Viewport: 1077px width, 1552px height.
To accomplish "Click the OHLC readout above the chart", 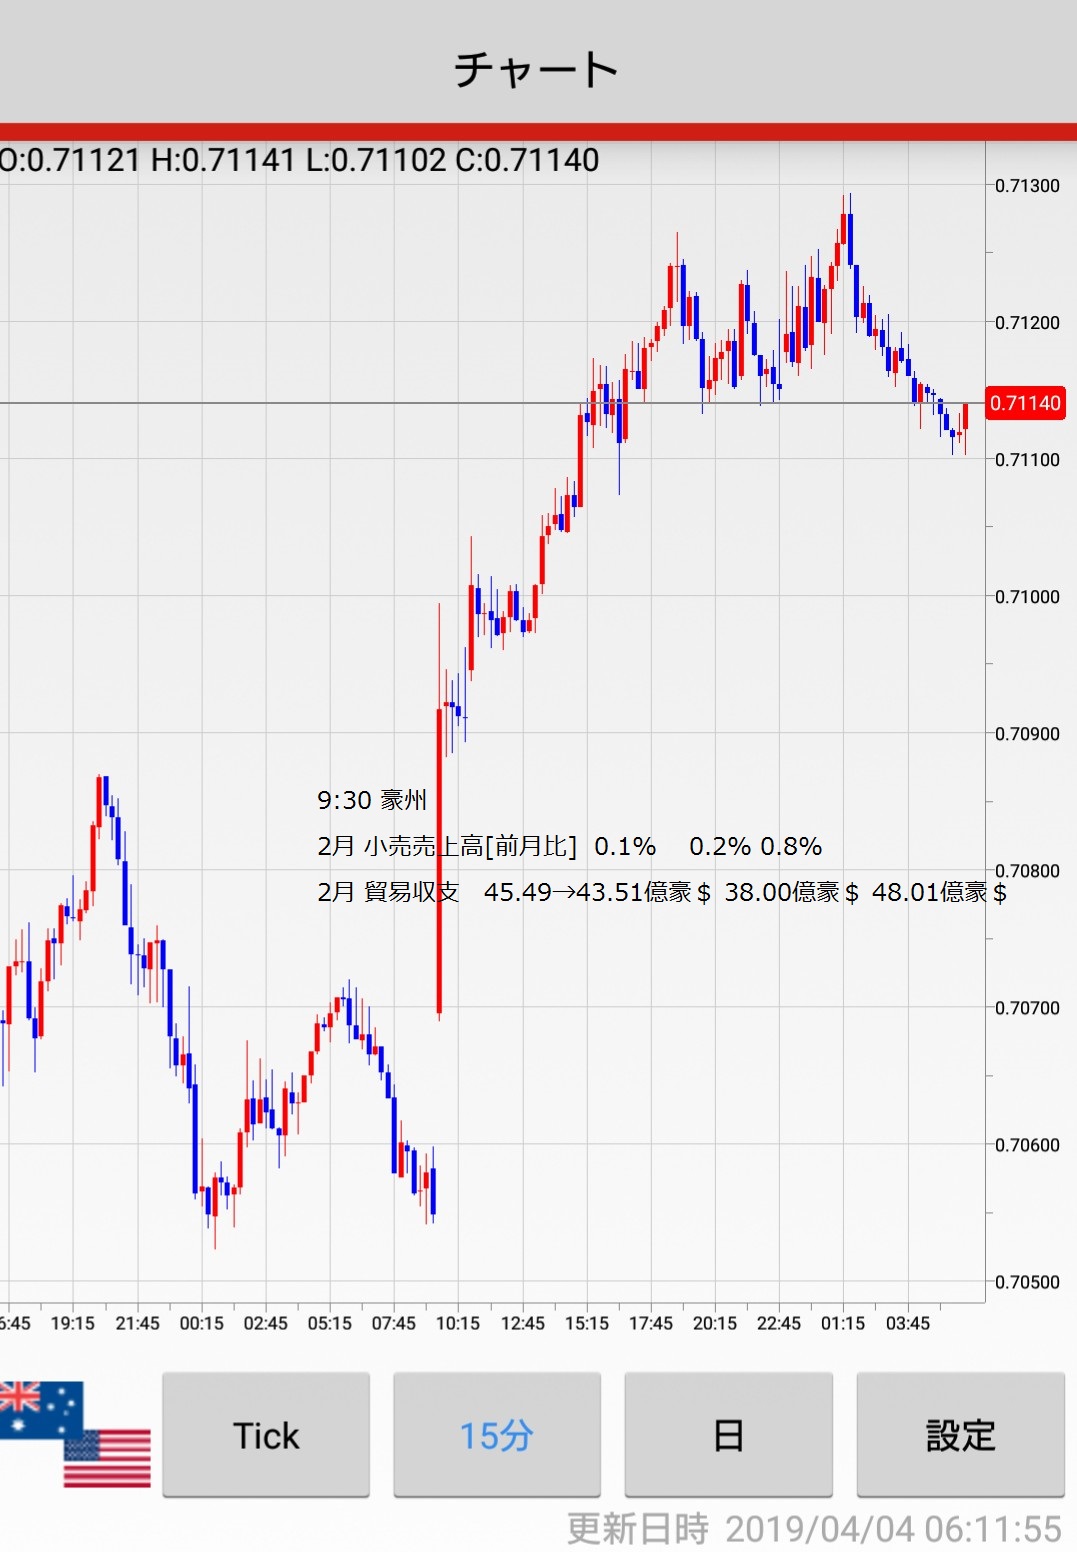I will click(300, 160).
